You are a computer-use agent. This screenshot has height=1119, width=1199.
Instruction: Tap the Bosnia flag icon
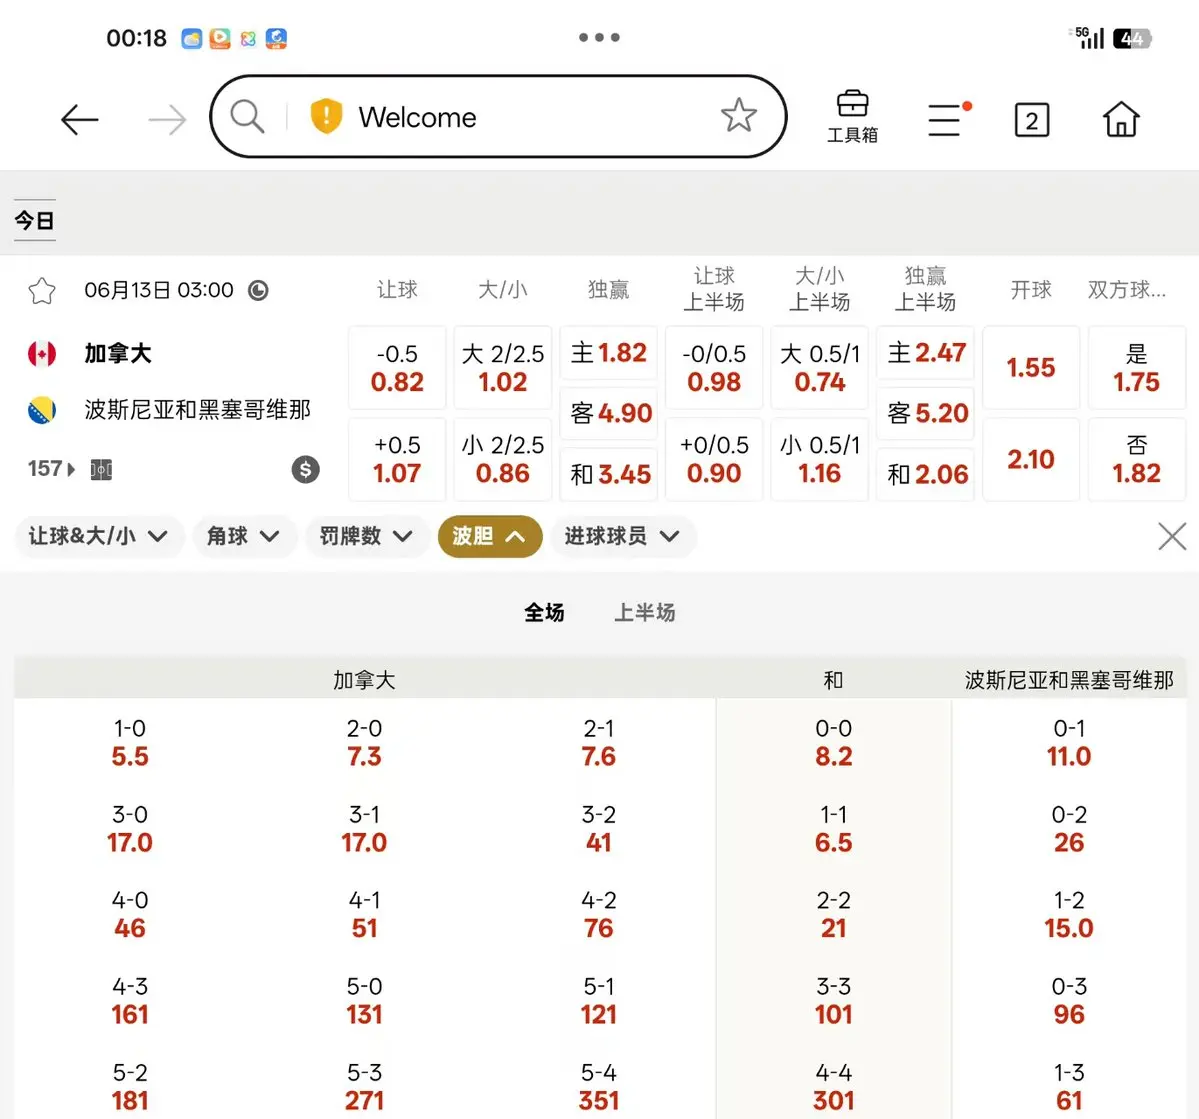point(42,410)
